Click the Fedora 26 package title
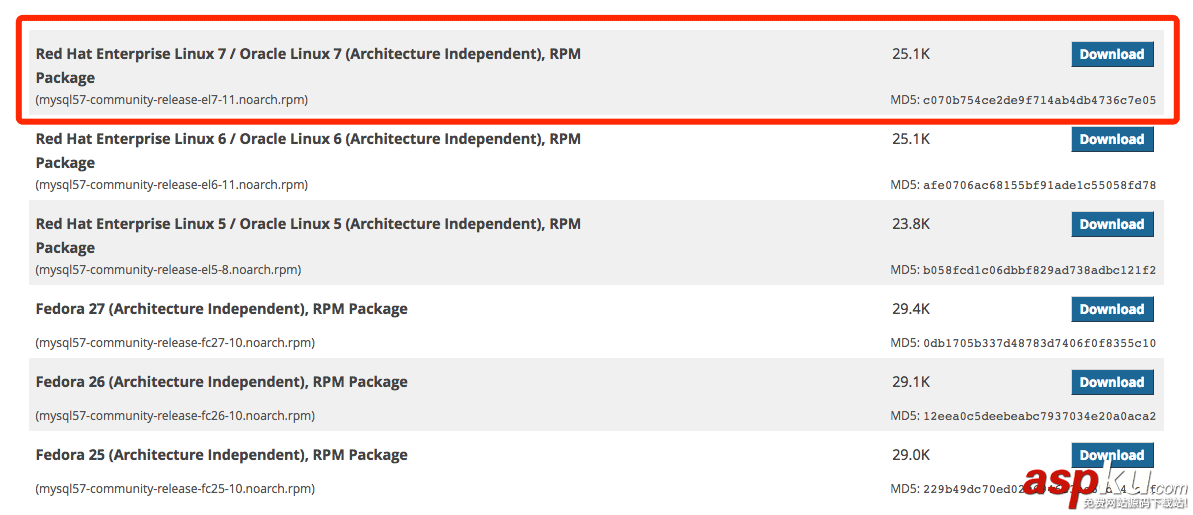The height and width of the screenshot is (515, 1193). tap(221, 382)
